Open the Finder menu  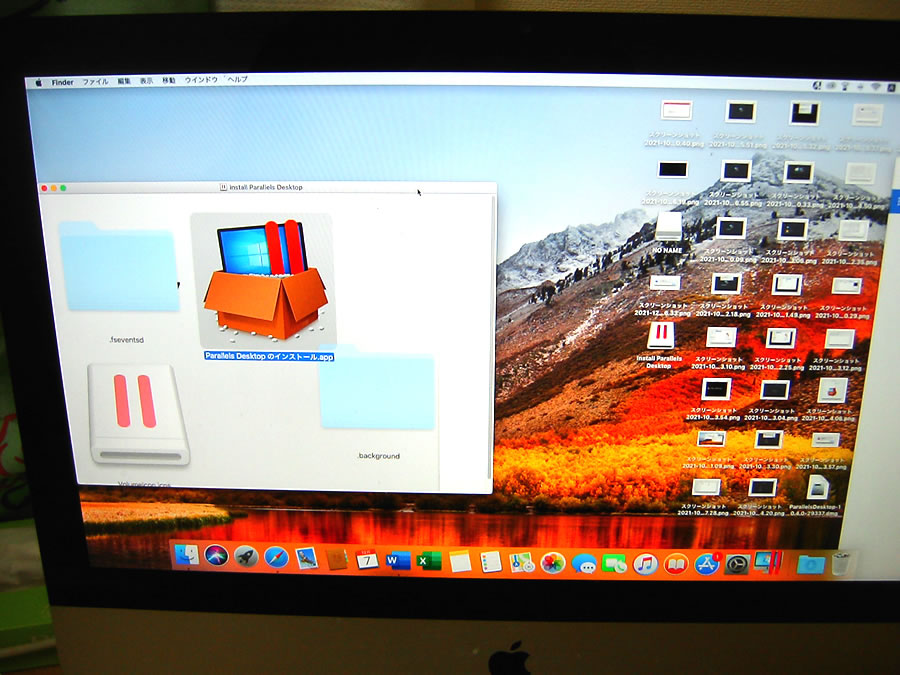[62, 82]
